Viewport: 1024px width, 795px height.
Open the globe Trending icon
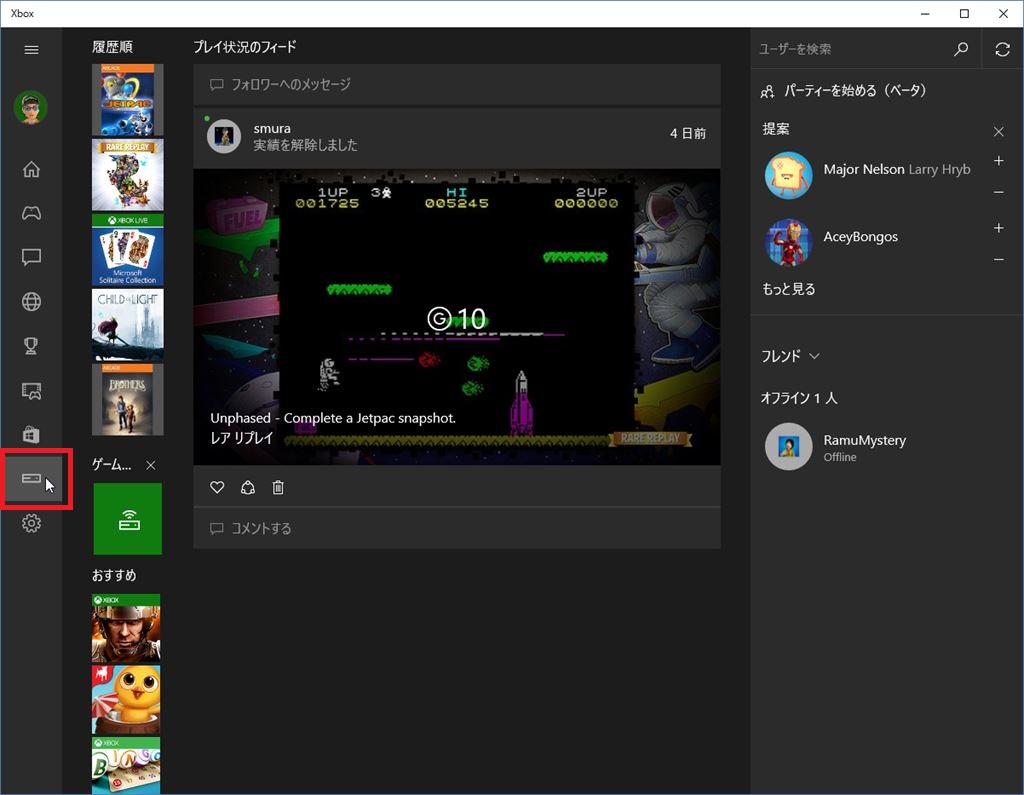click(31, 301)
